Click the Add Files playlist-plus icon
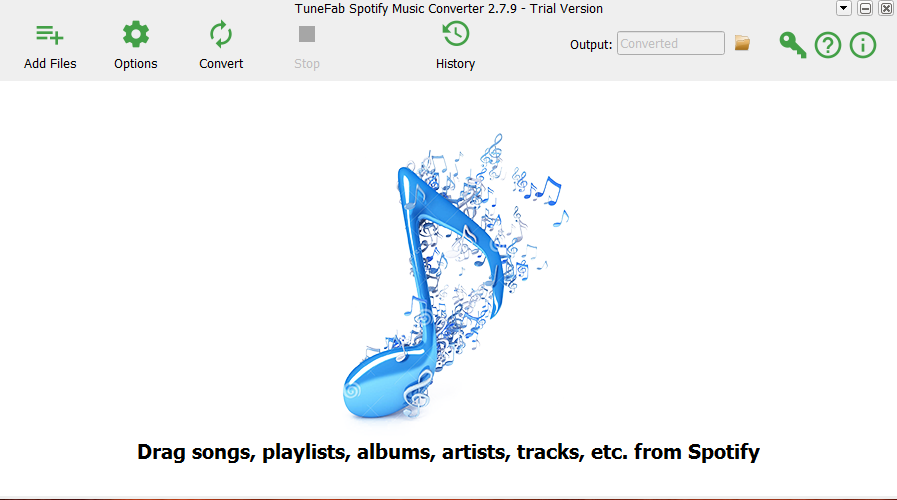Viewport: 897px width, 500px height. (x=50, y=35)
